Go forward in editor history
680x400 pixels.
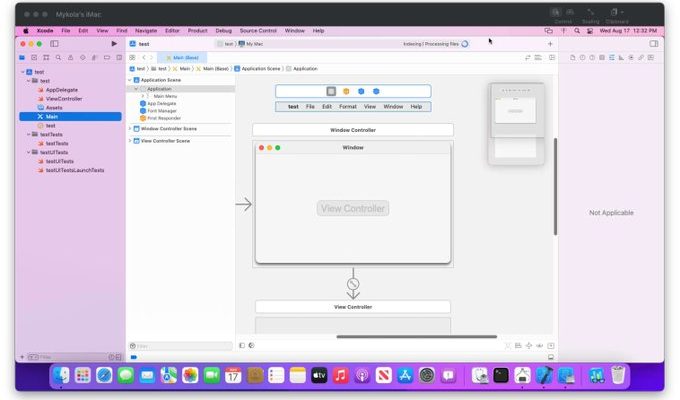click(151, 58)
